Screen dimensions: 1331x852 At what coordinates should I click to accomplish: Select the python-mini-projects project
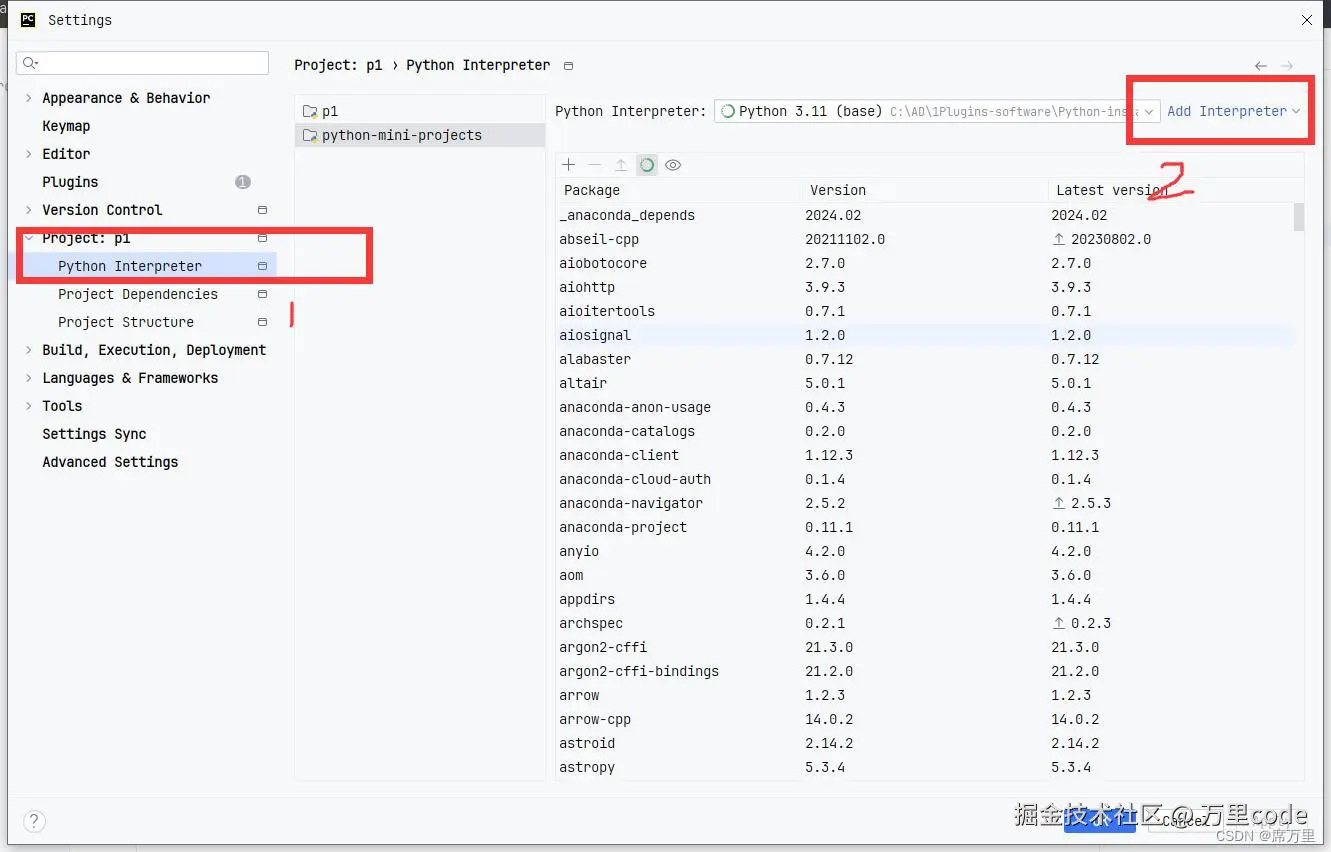click(x=420, y=135)
